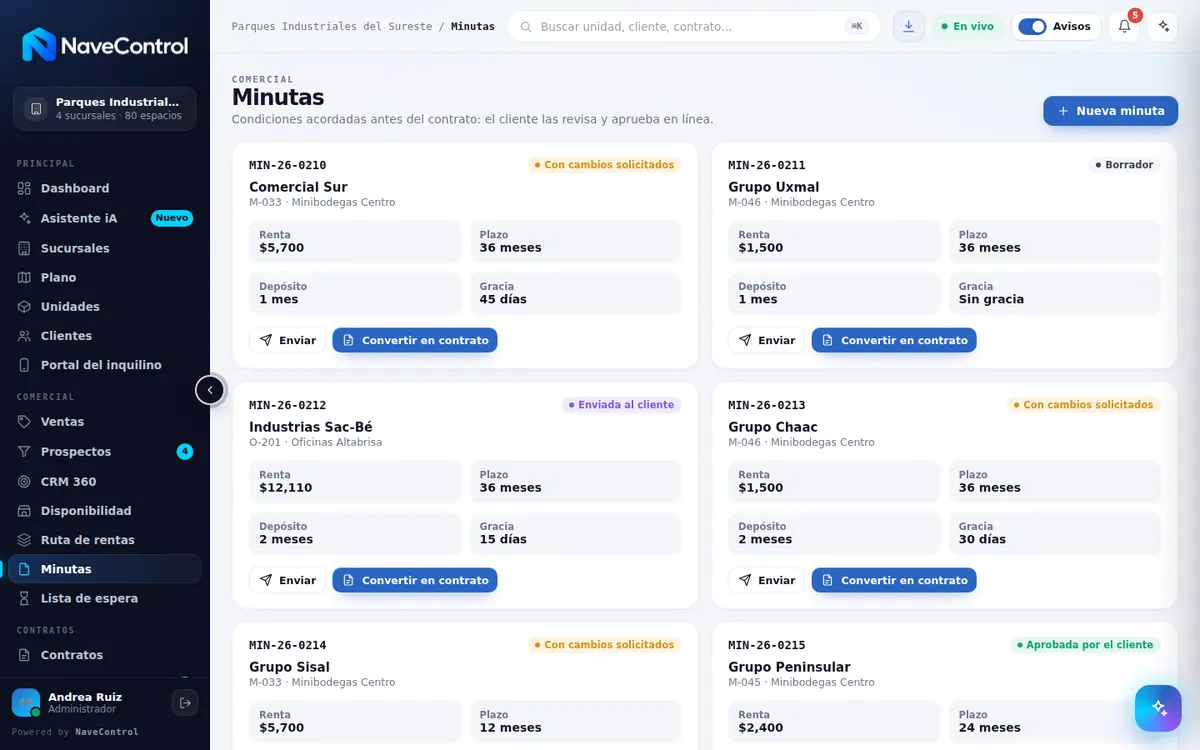Click the NaveControl logo icon
1200x750 pixels.
[x=39, y=45]
